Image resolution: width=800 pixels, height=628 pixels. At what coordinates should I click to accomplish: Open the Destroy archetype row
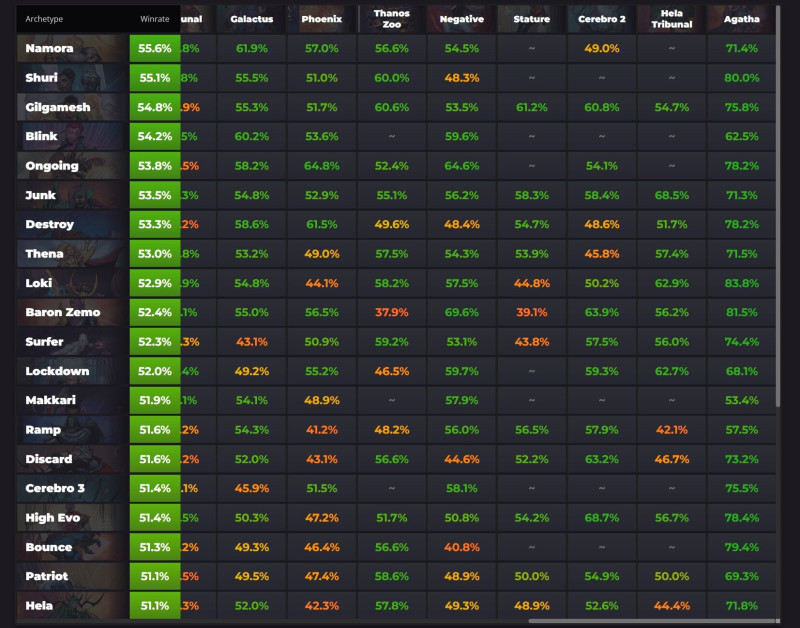point(72,224)
